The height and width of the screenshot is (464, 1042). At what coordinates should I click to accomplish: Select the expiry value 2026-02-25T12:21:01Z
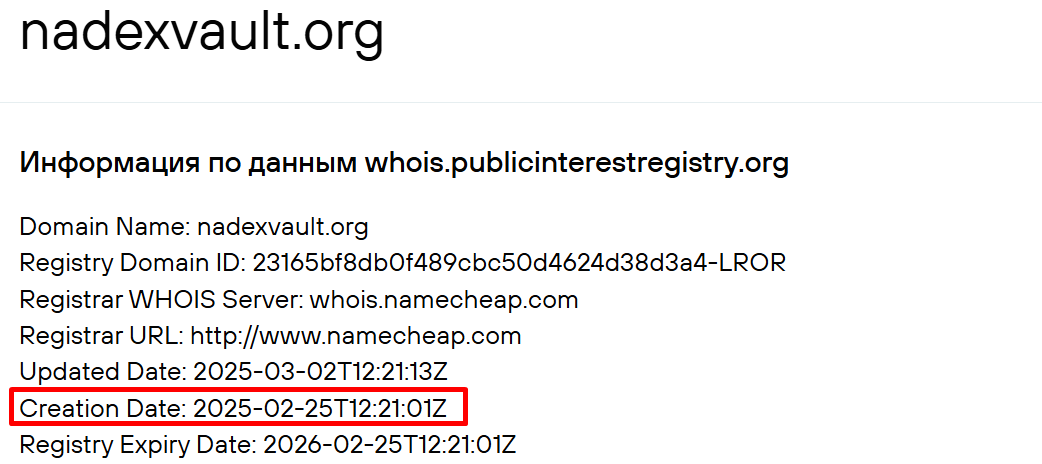pyautogui.click(x=389, y=444)
